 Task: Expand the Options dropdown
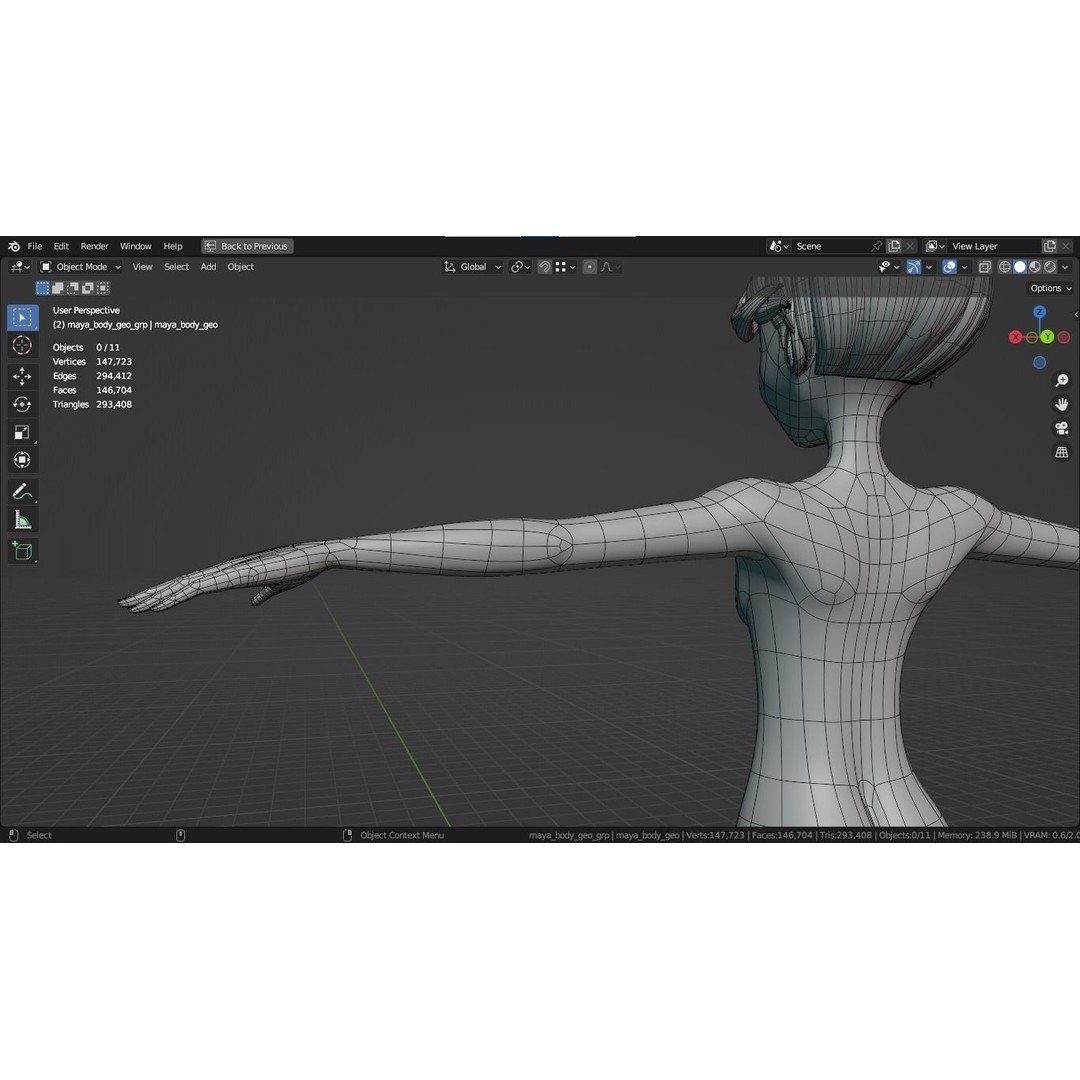(1051, 288)
